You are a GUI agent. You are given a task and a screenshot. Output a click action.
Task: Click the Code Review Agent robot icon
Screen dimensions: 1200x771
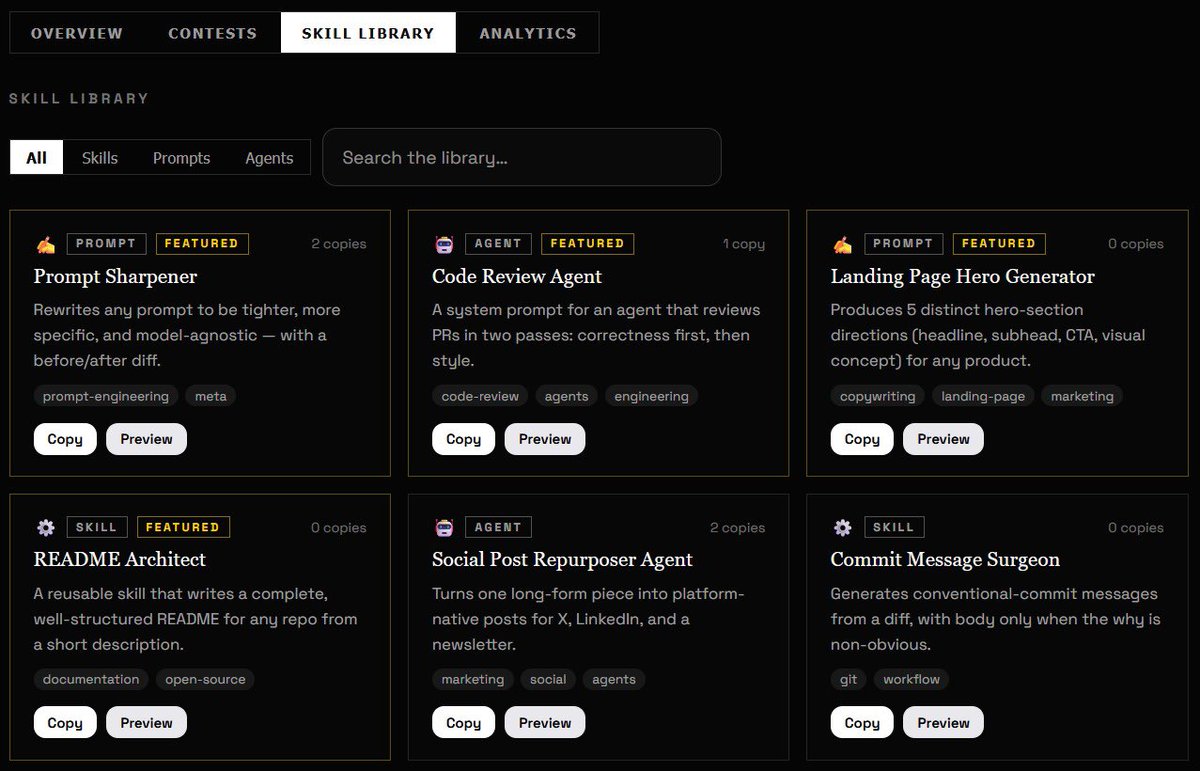pos(444,244)
